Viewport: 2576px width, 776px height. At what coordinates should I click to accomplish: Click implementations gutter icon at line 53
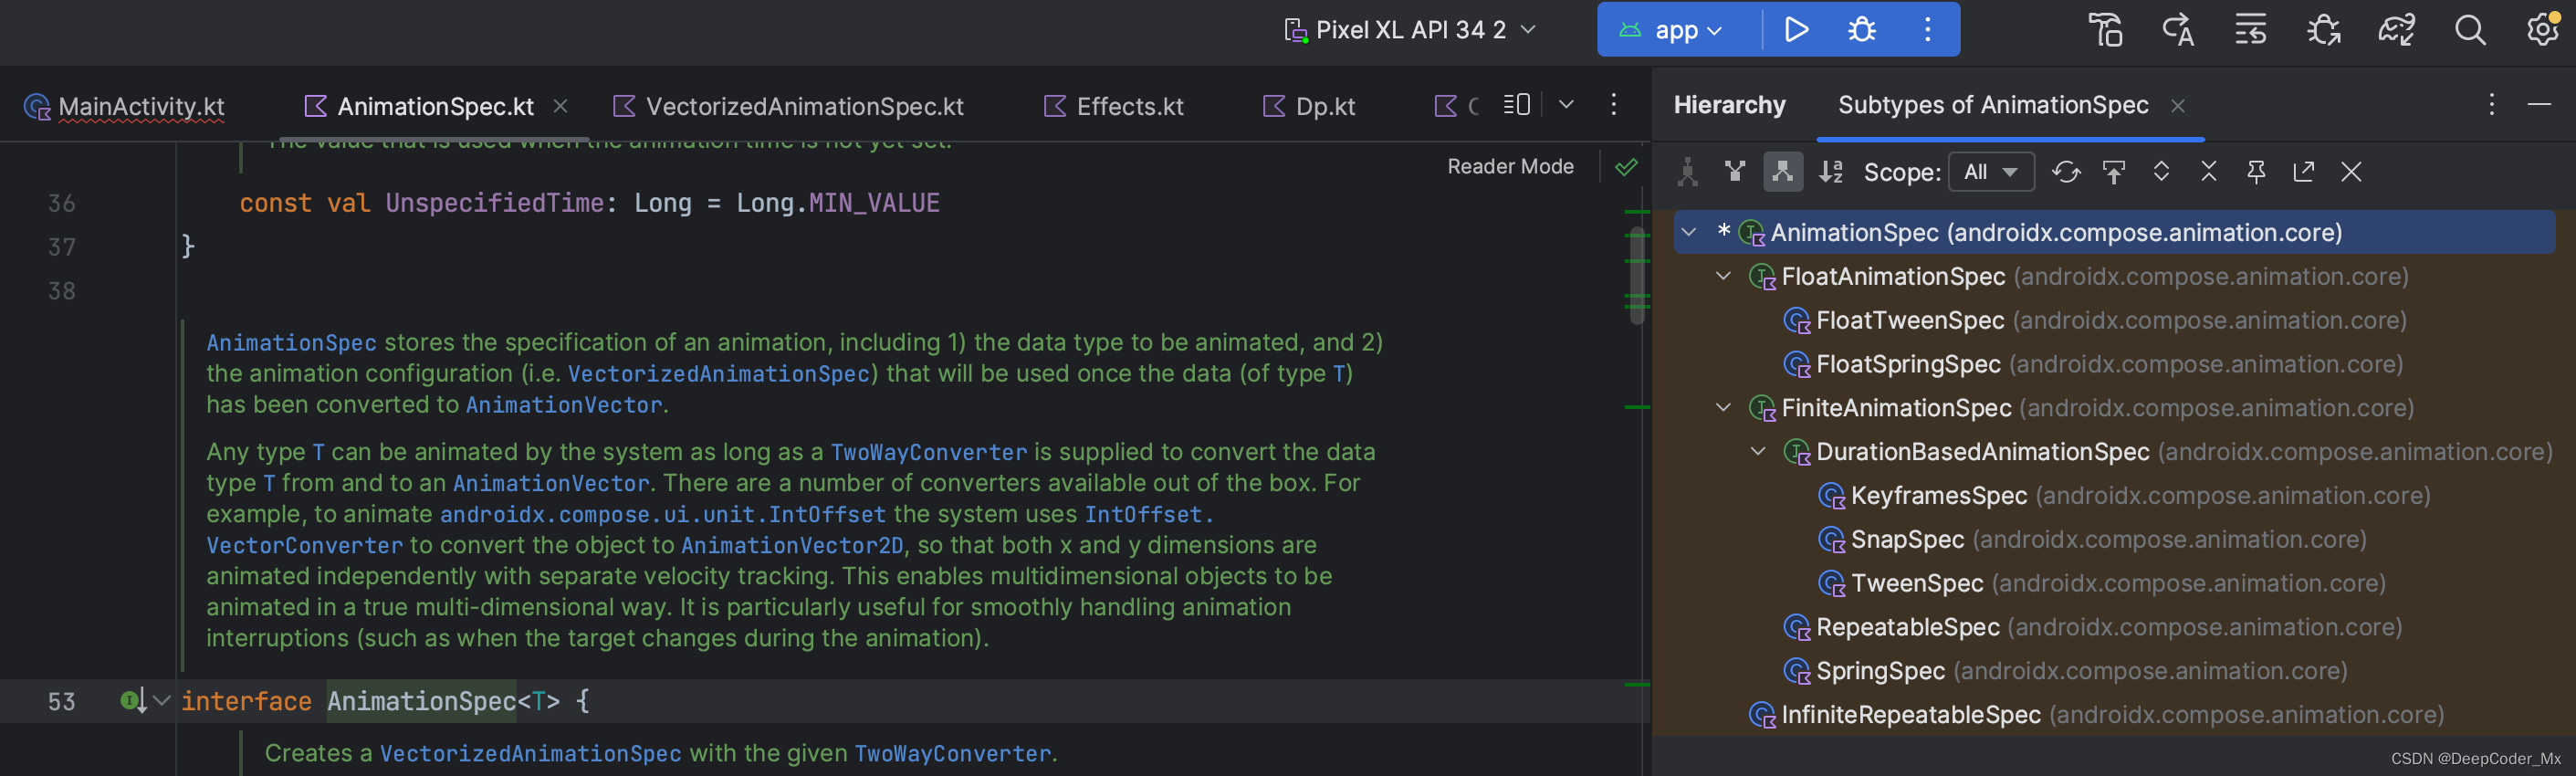tap(133, 701)
